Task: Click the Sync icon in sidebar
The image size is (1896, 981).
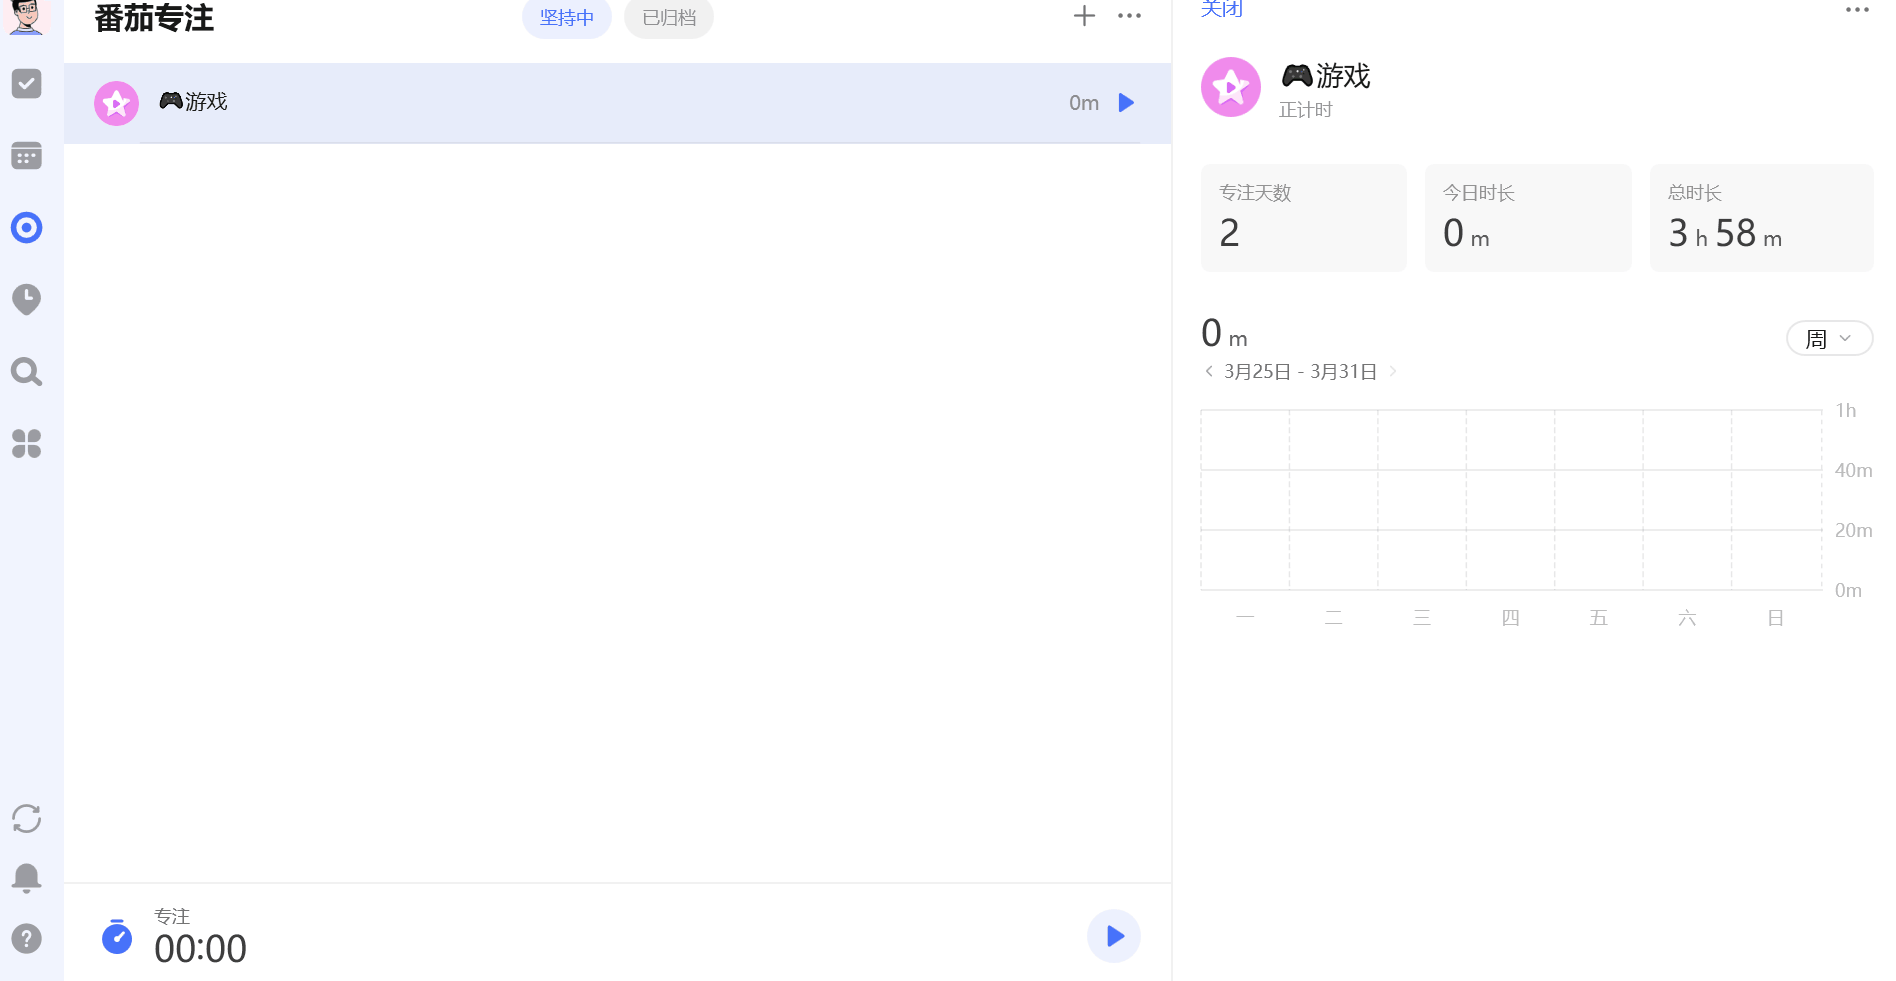Action: [x=27, y=818]
